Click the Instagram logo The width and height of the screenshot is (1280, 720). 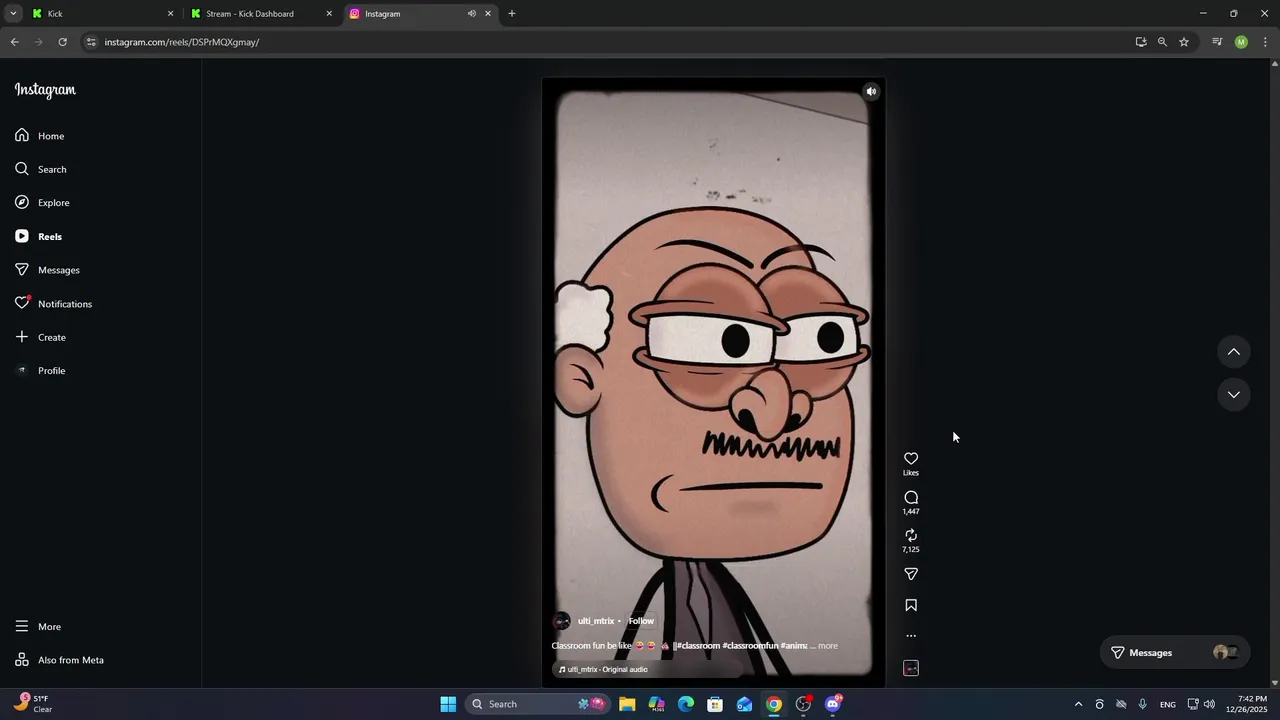click(45, 90)
